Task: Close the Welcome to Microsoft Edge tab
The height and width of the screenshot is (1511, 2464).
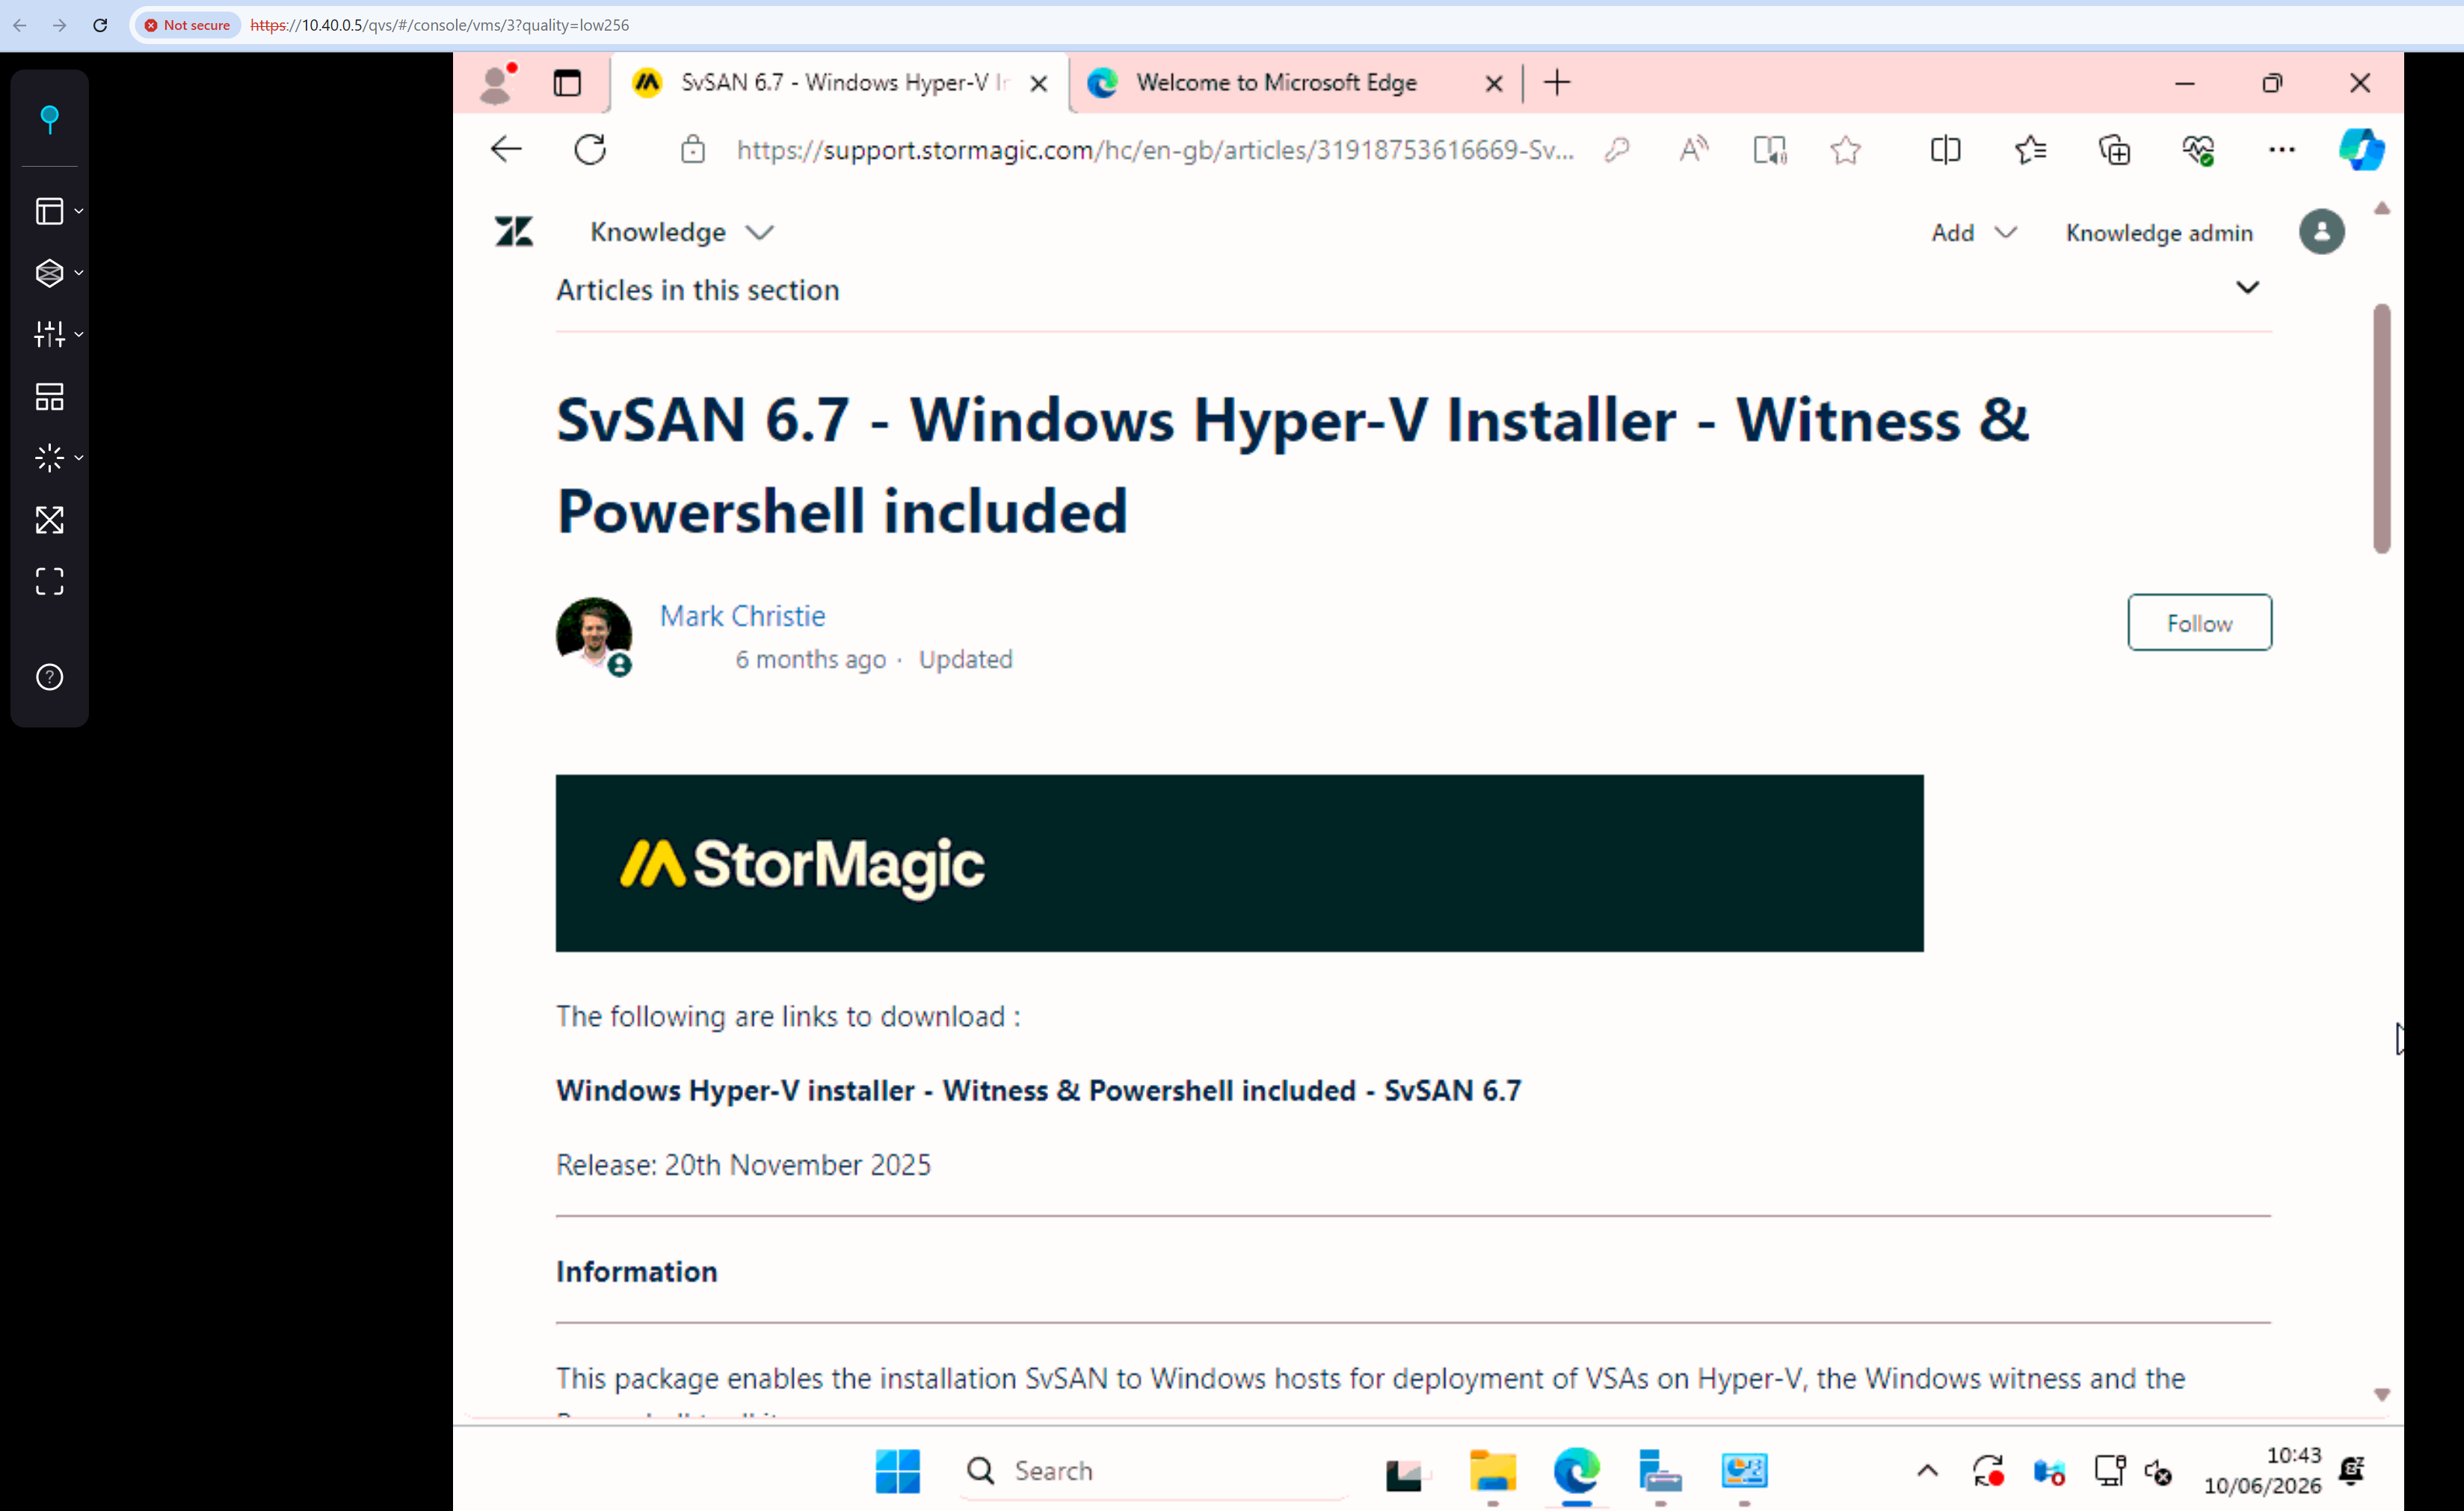Action: (1494, 83)
